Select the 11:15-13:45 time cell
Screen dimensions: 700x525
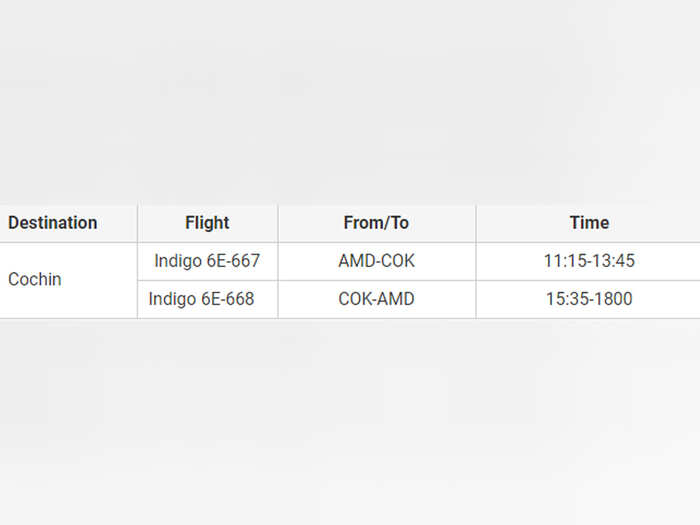point(588,262)
